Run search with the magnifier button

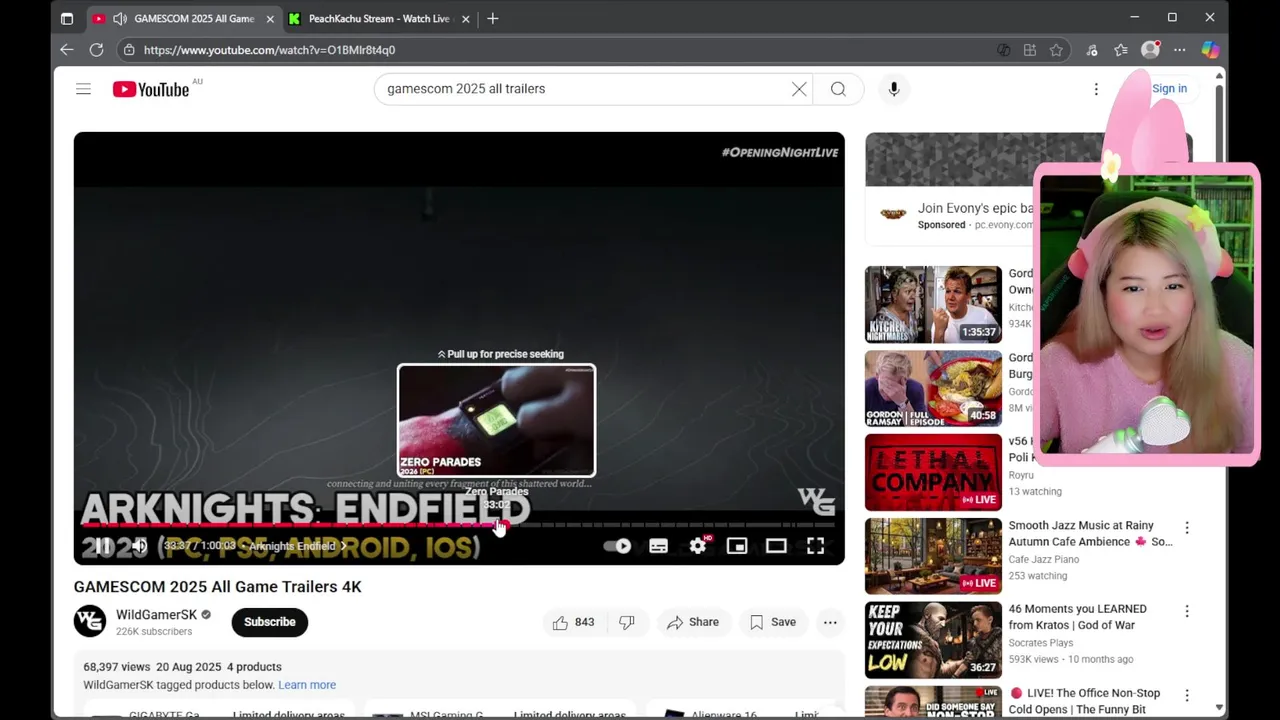point(838,89)
